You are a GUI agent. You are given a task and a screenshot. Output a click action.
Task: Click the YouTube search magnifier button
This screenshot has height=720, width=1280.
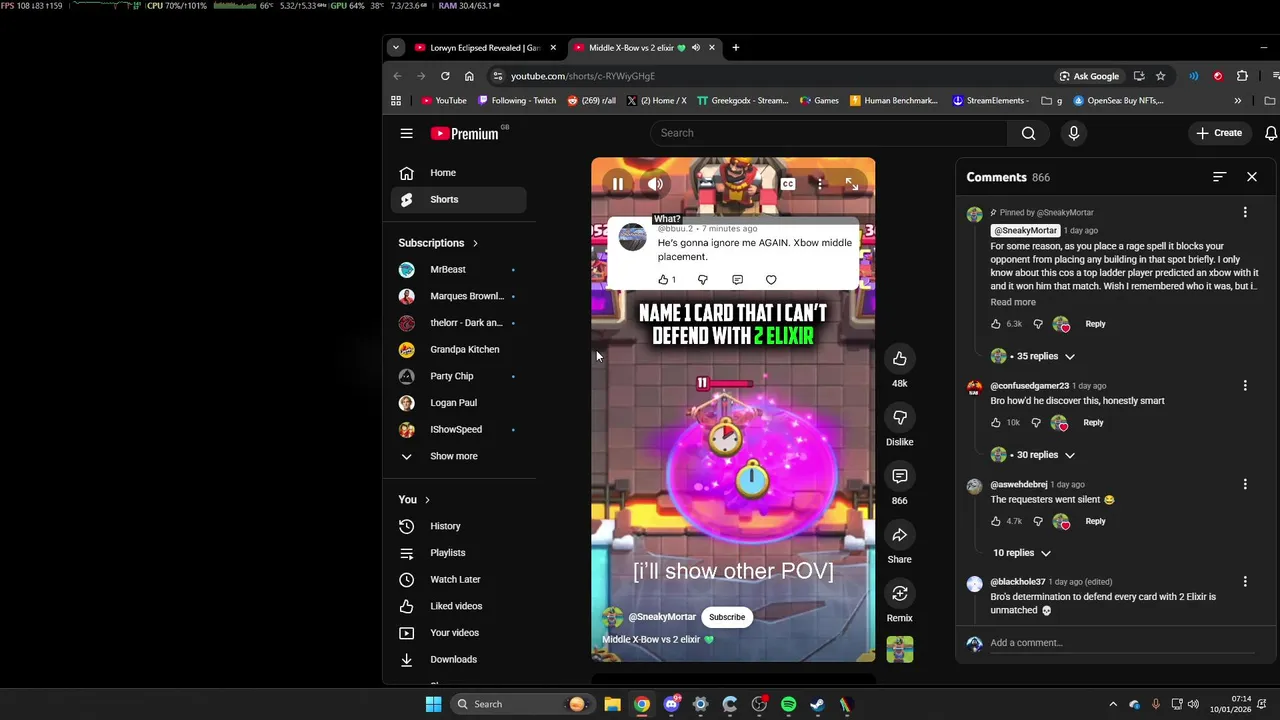[1028, 133]
